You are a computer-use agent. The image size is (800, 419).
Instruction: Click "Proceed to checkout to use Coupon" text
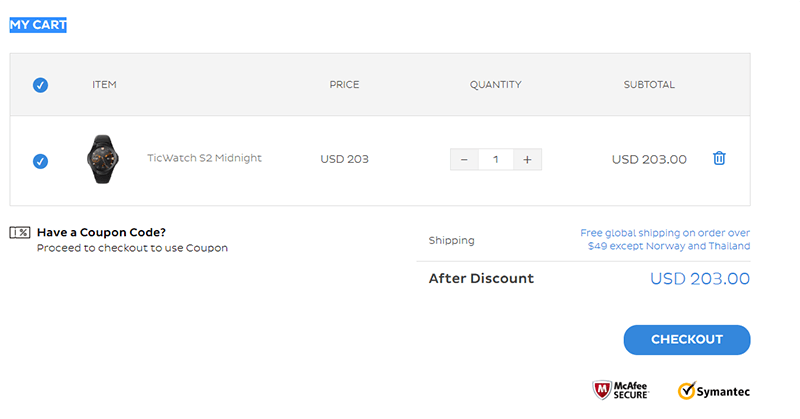pos(132,248)
